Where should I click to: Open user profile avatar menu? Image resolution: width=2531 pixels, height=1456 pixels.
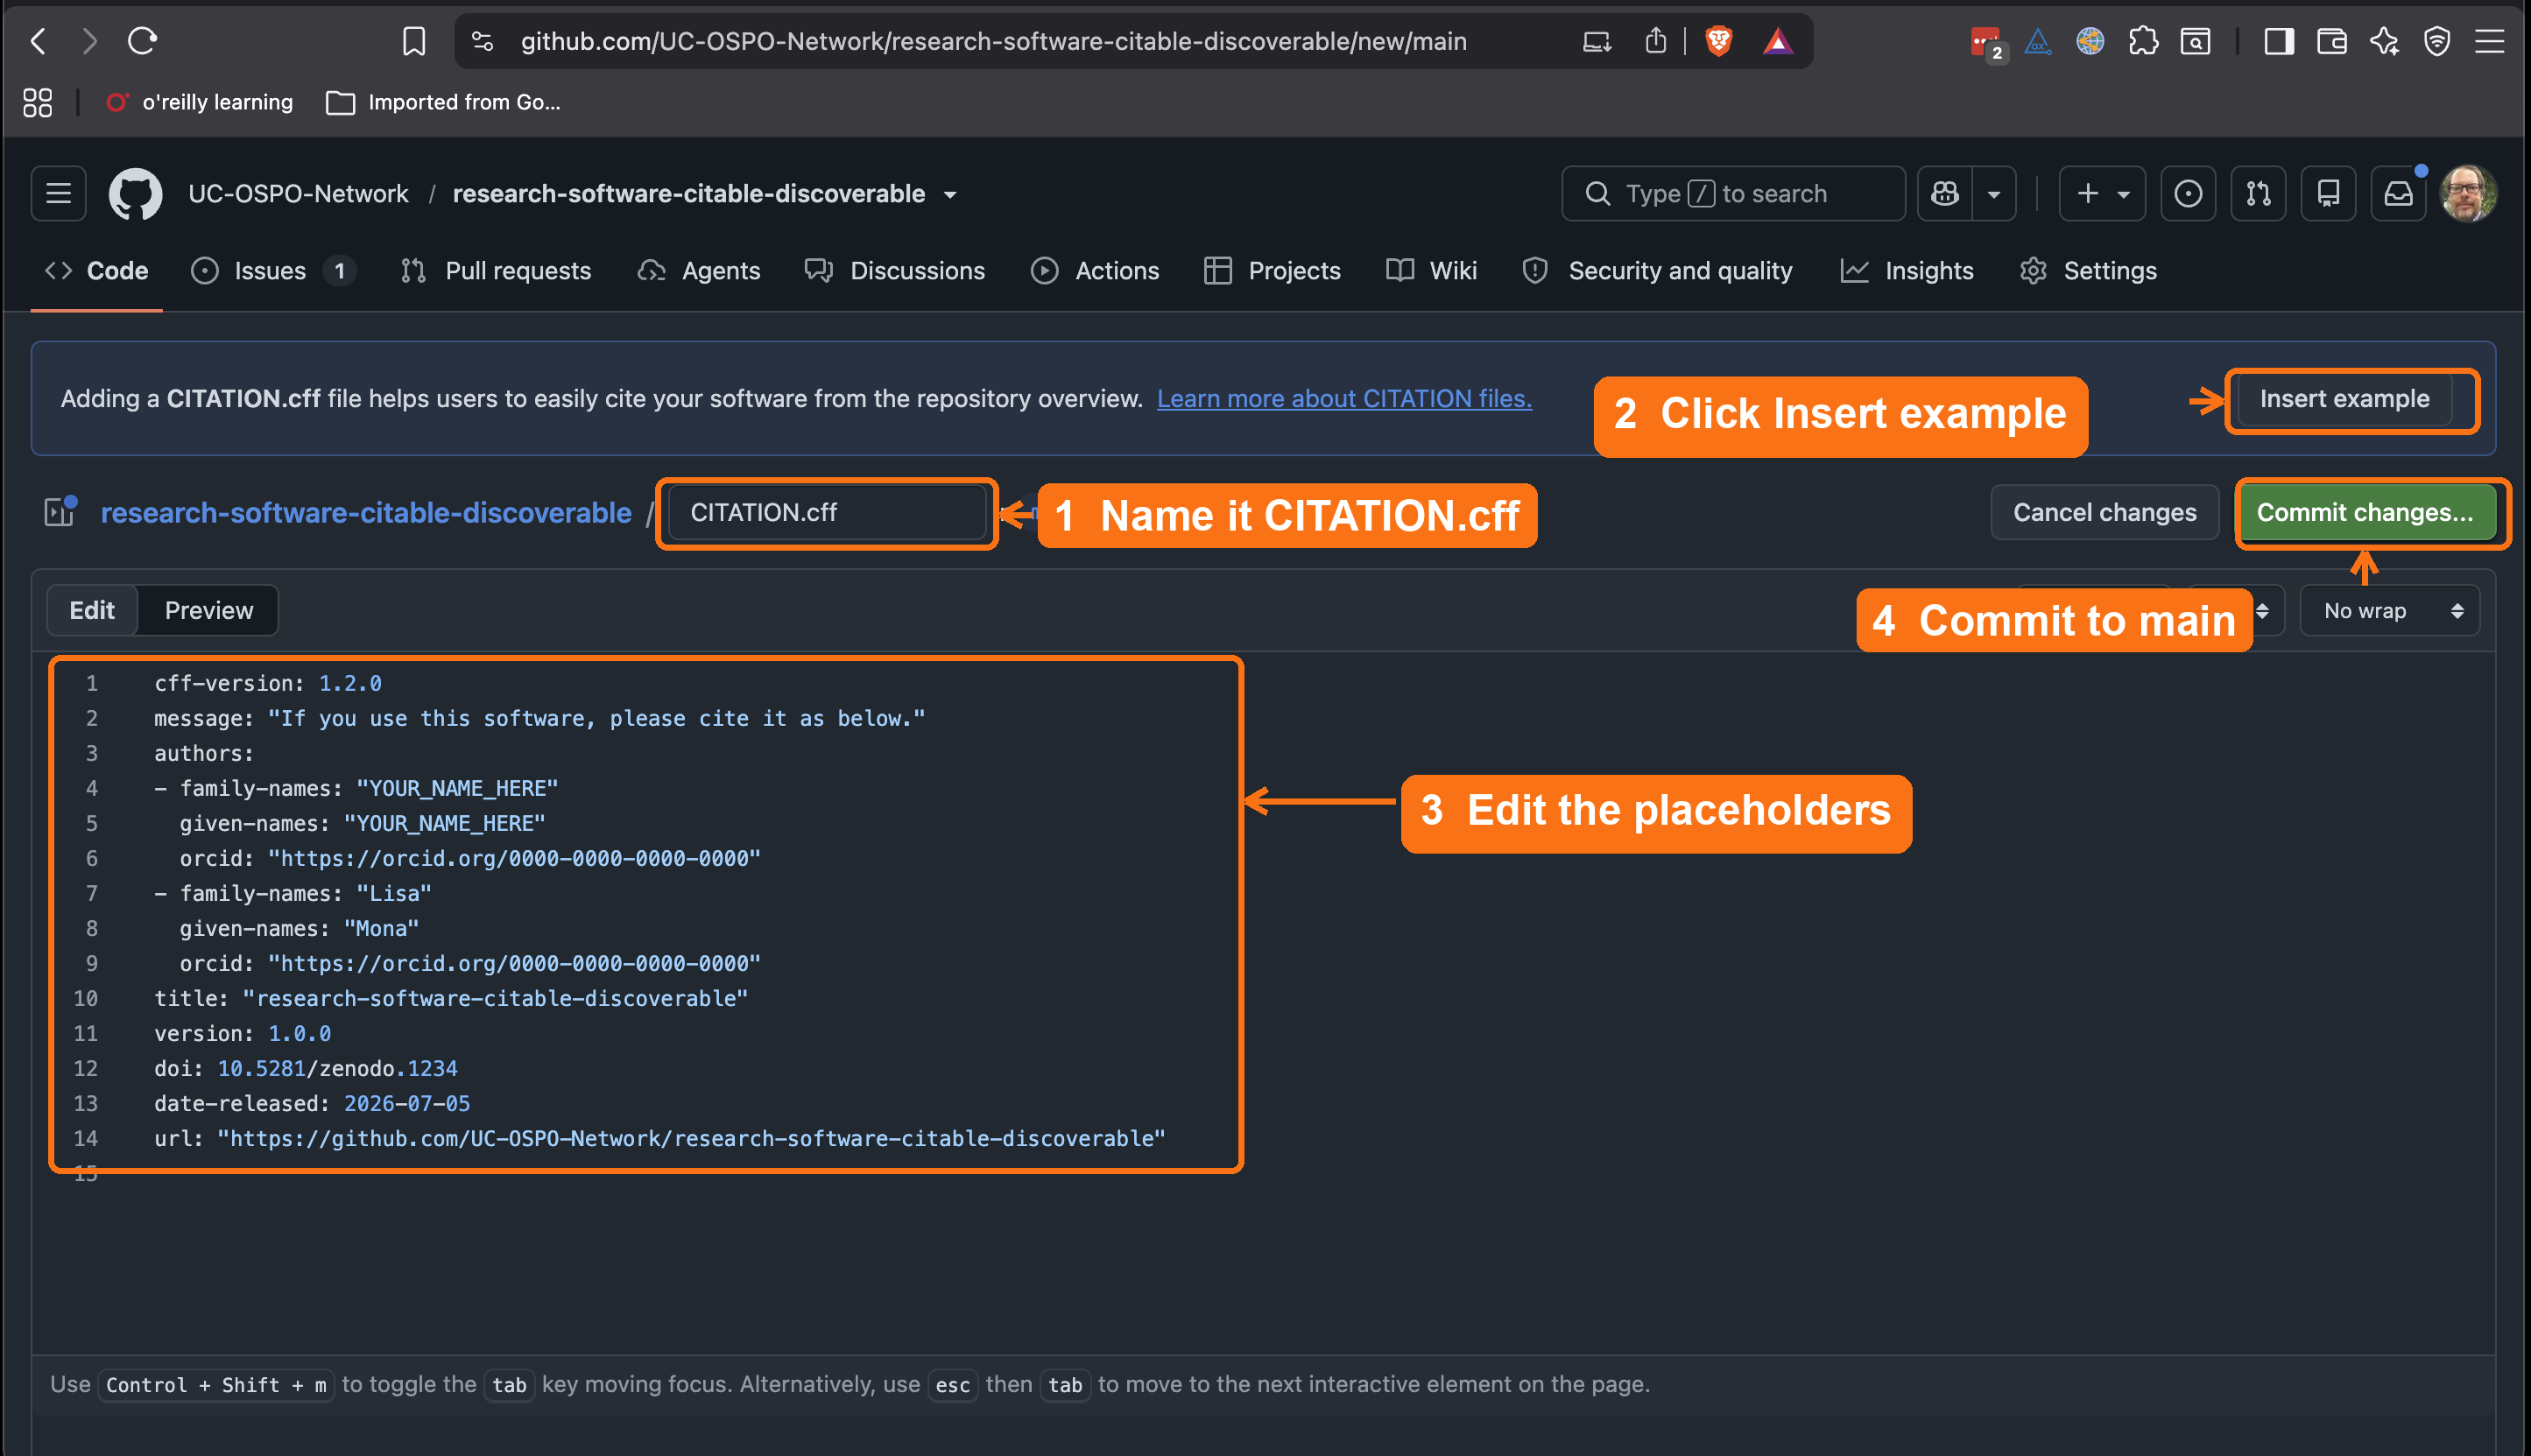(2468, 193)
